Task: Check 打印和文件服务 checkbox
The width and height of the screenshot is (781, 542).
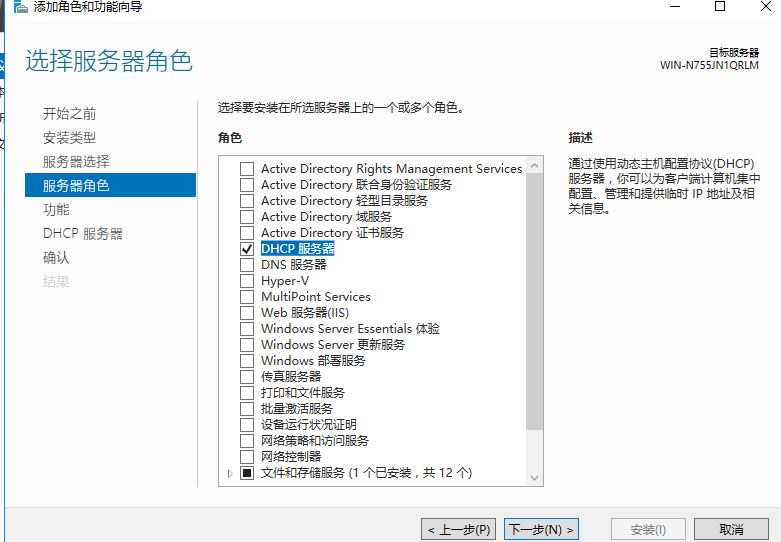Action: [x=247, y=393]
